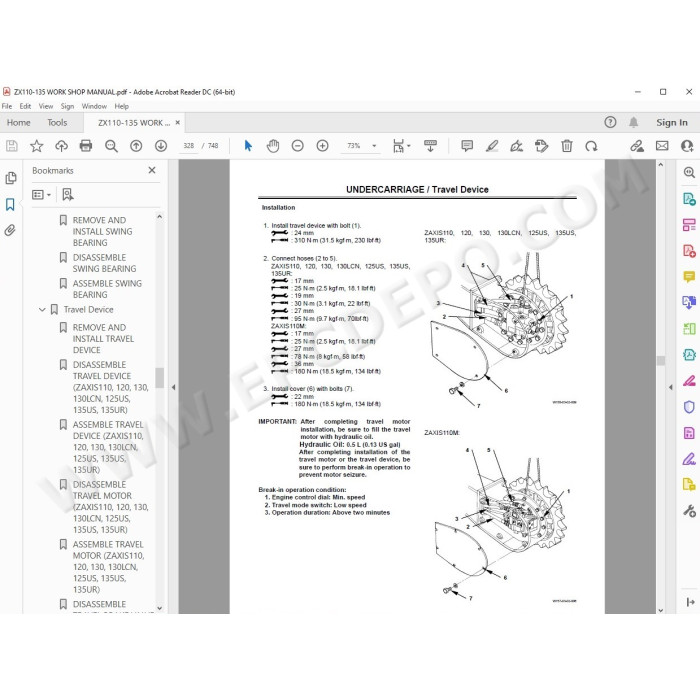This screenshot has height=700, width=700.
Task: Go to the previous page arrow
Action: [136, 146]
